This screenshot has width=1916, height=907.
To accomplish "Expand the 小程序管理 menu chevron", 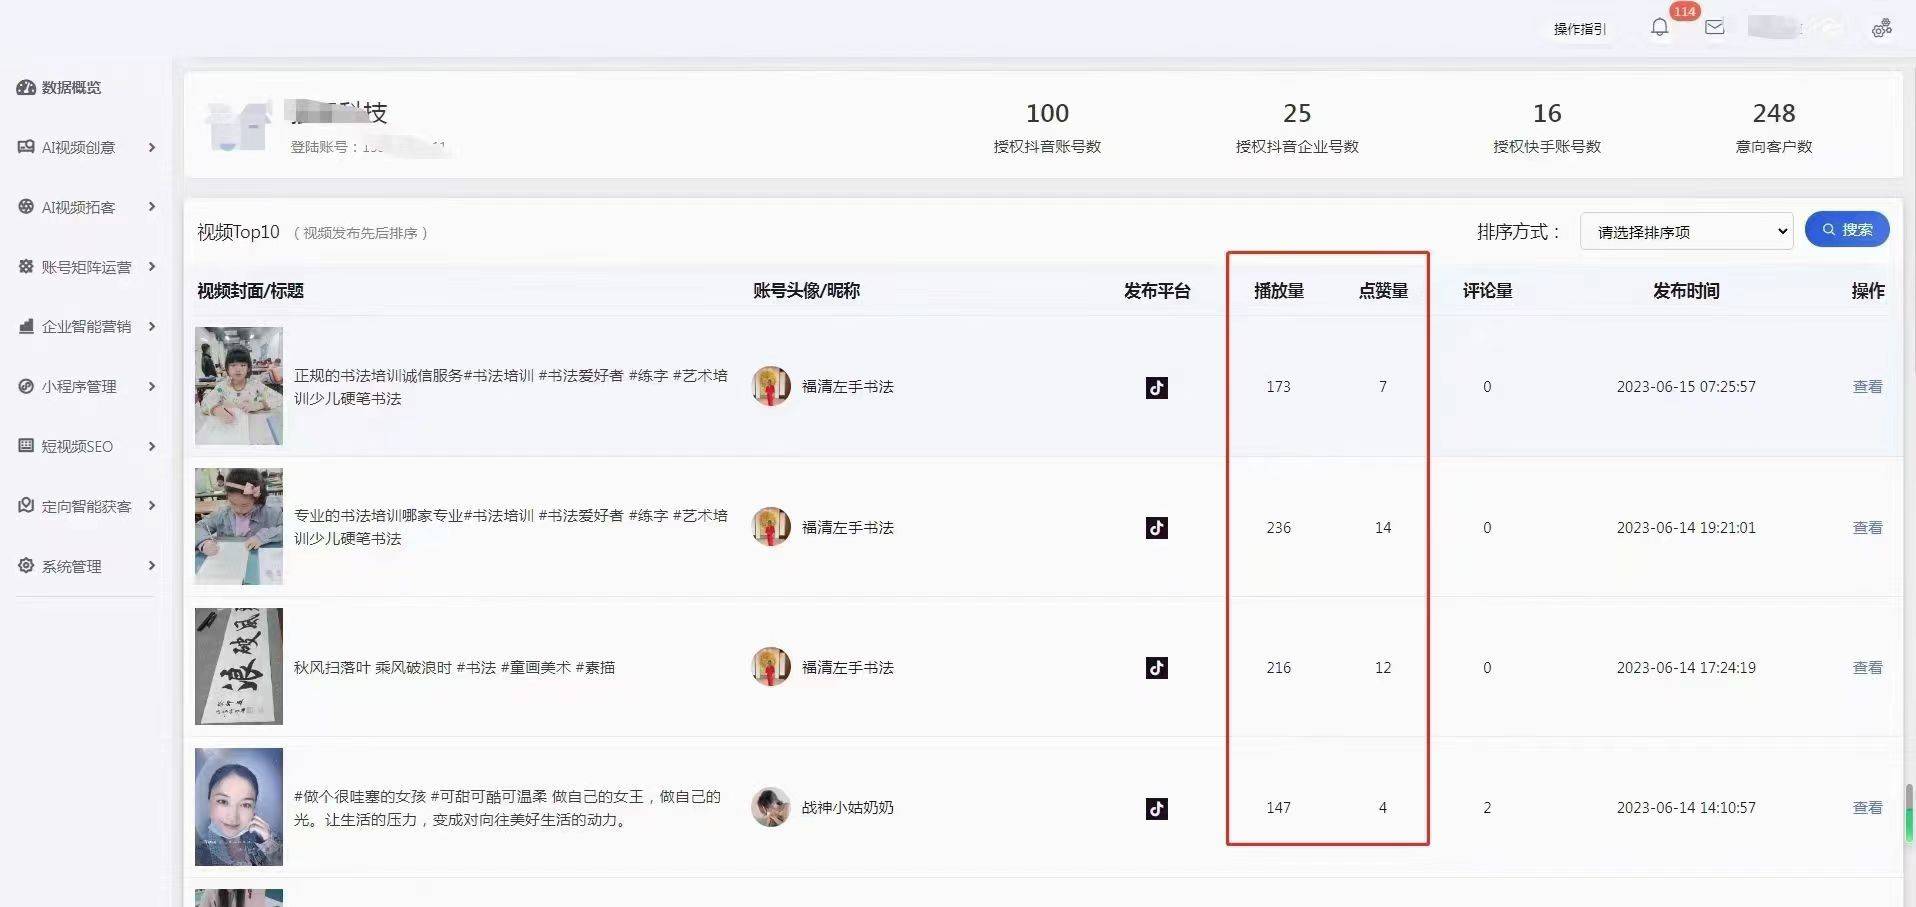I will coord(152,386).
